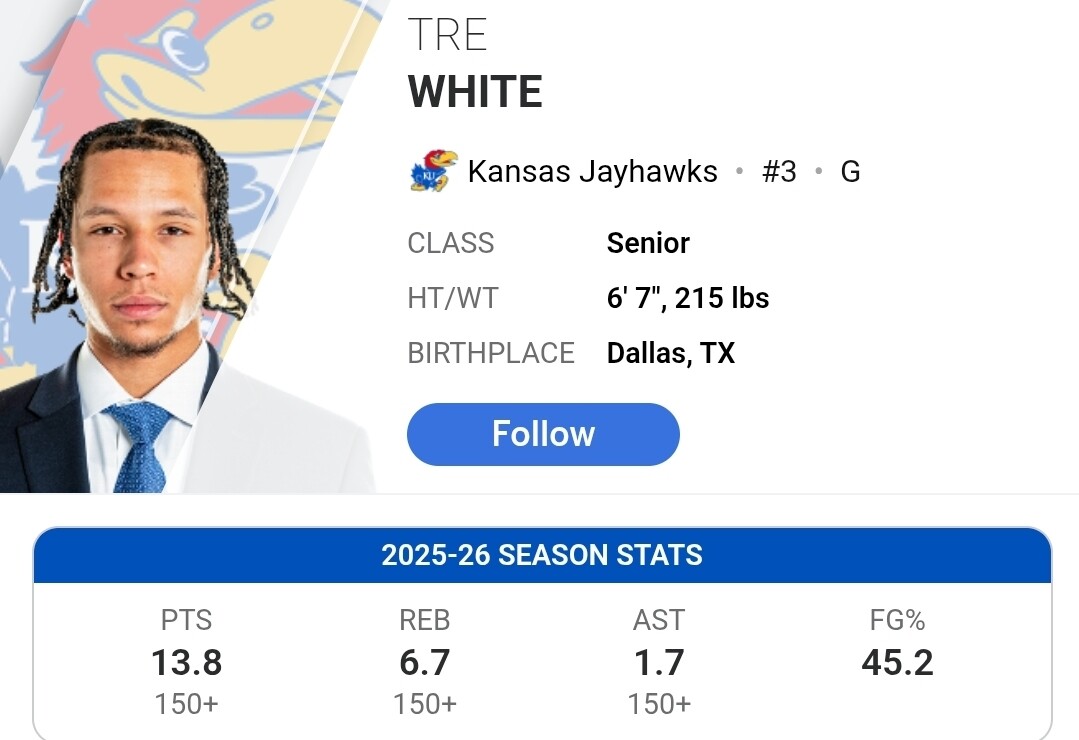Click the 150+ rank under REB
1079x740 pixels.
(424, 704)
